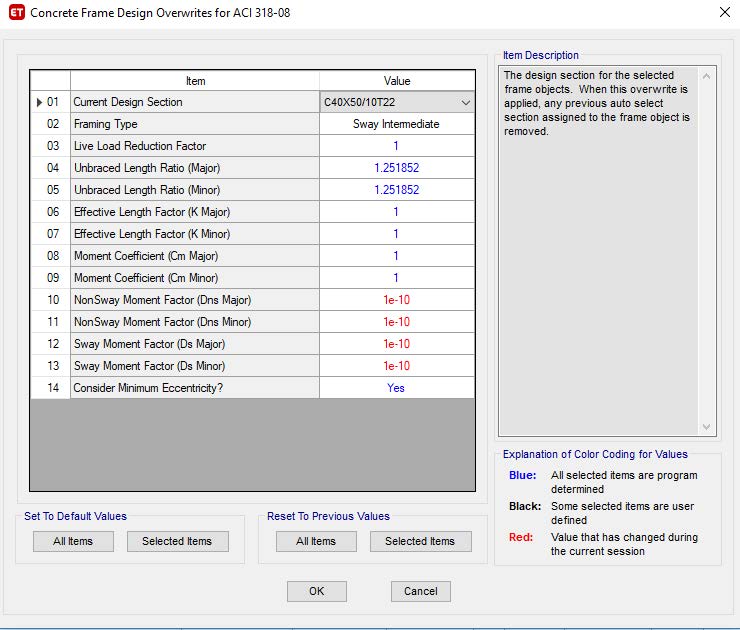The image size is (740, 630).
Task: Click Consider Minimum Eccentricity? item label
Action: point(195,388)
